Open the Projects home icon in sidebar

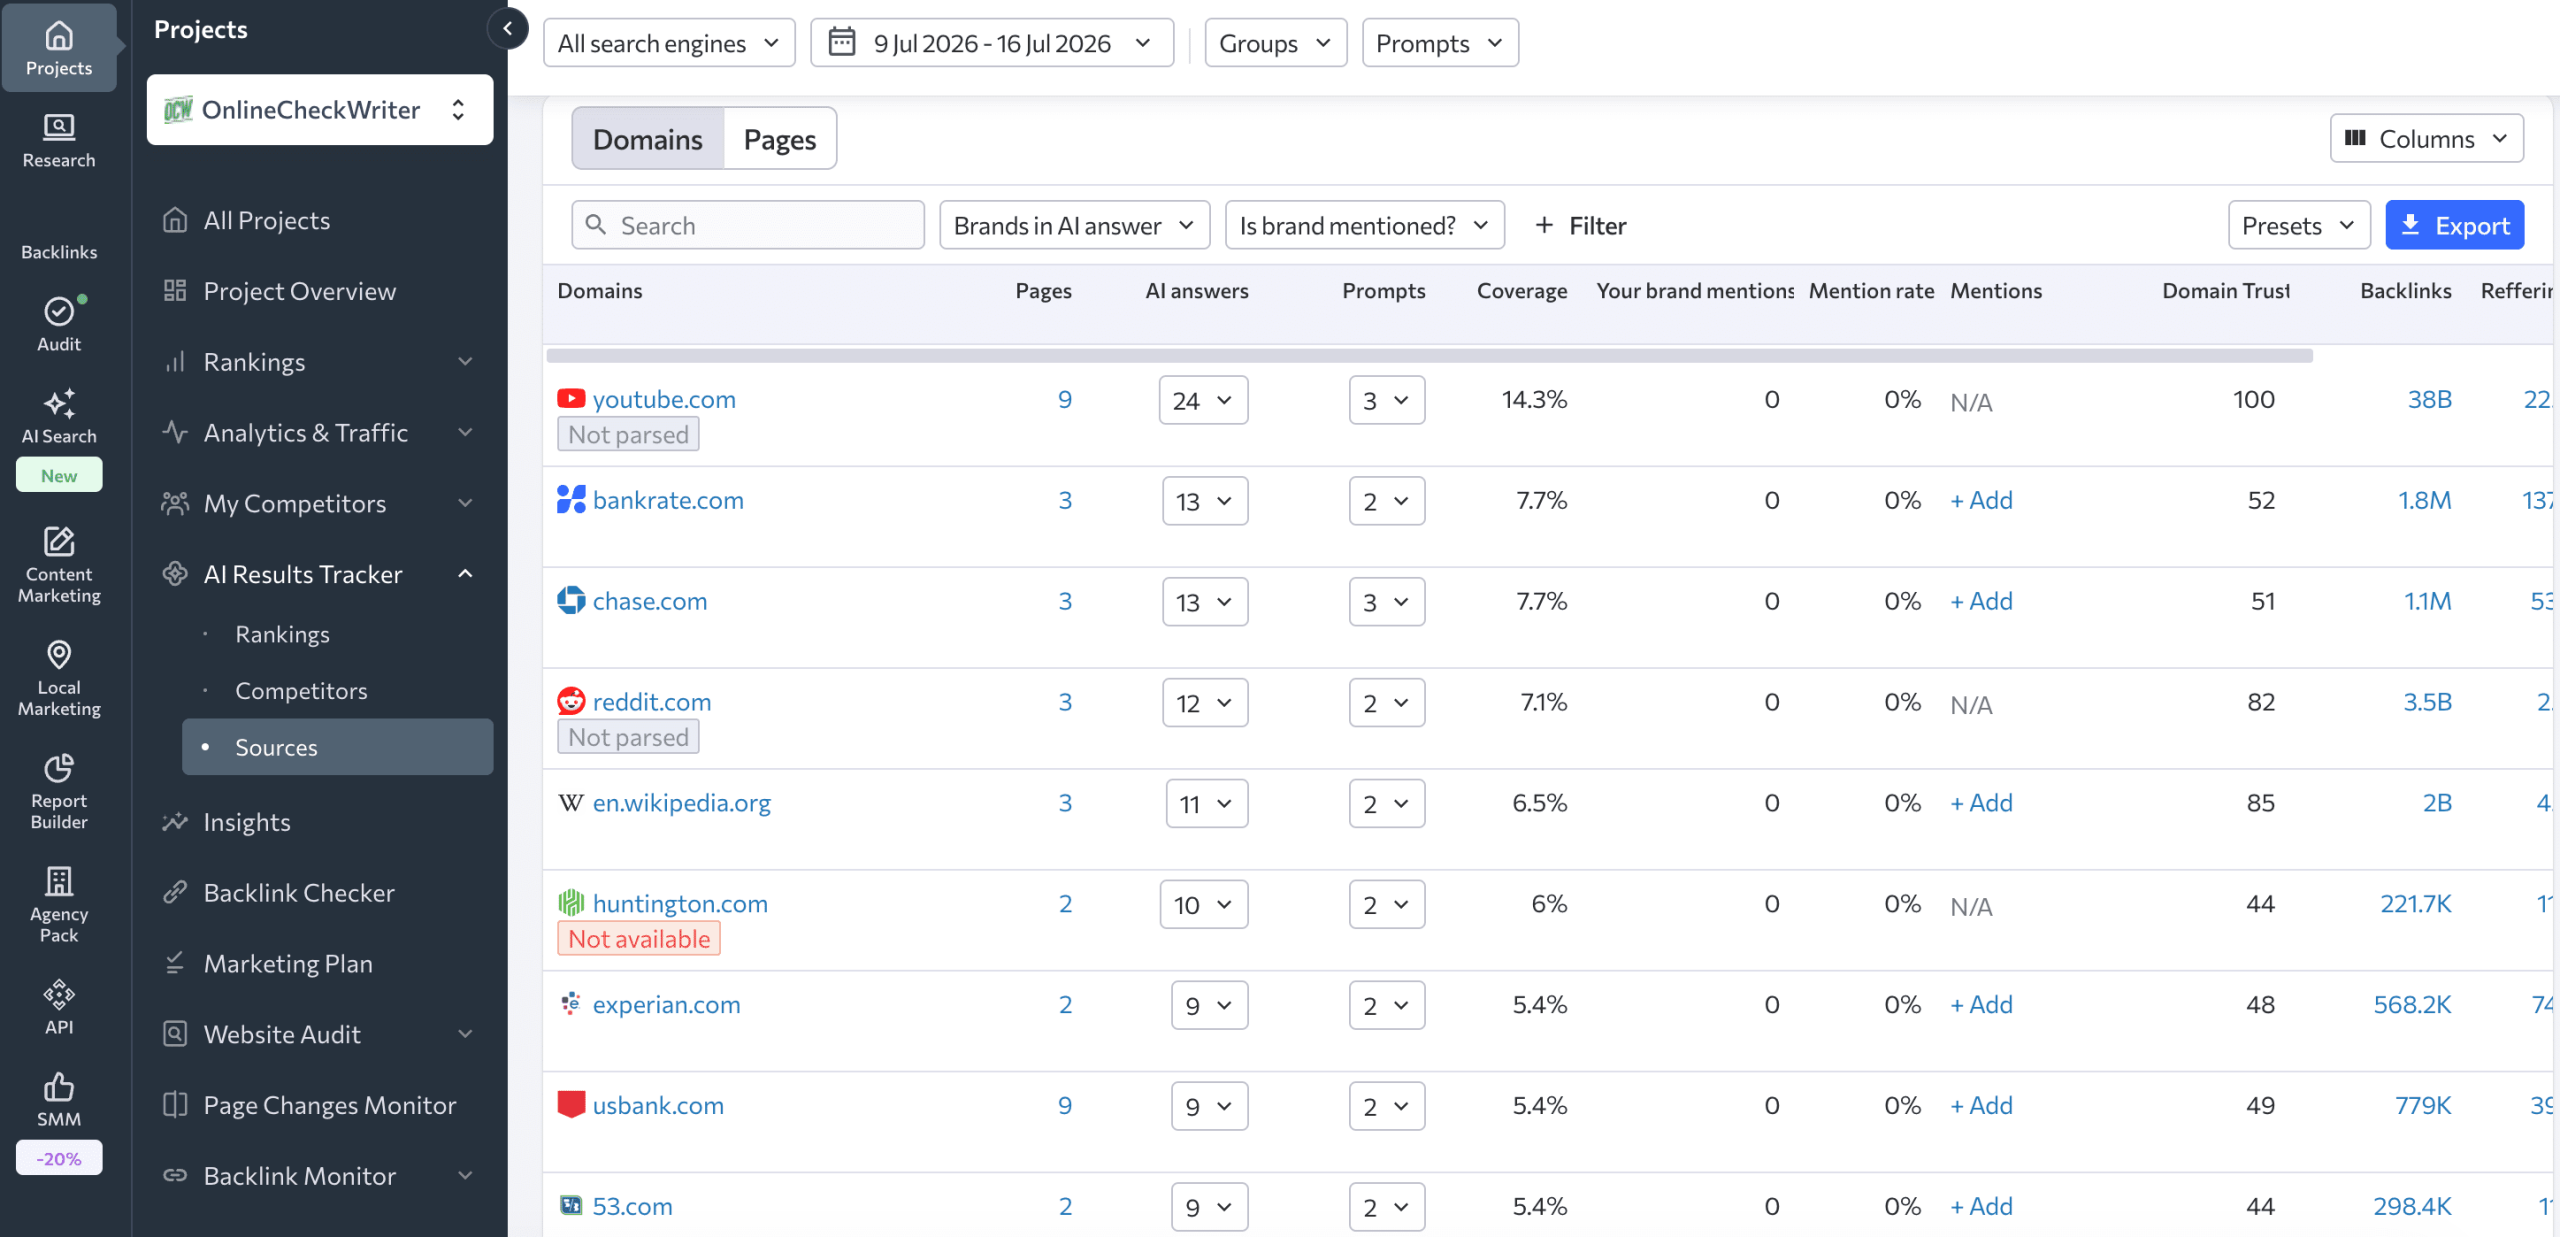tap(59, 37)
